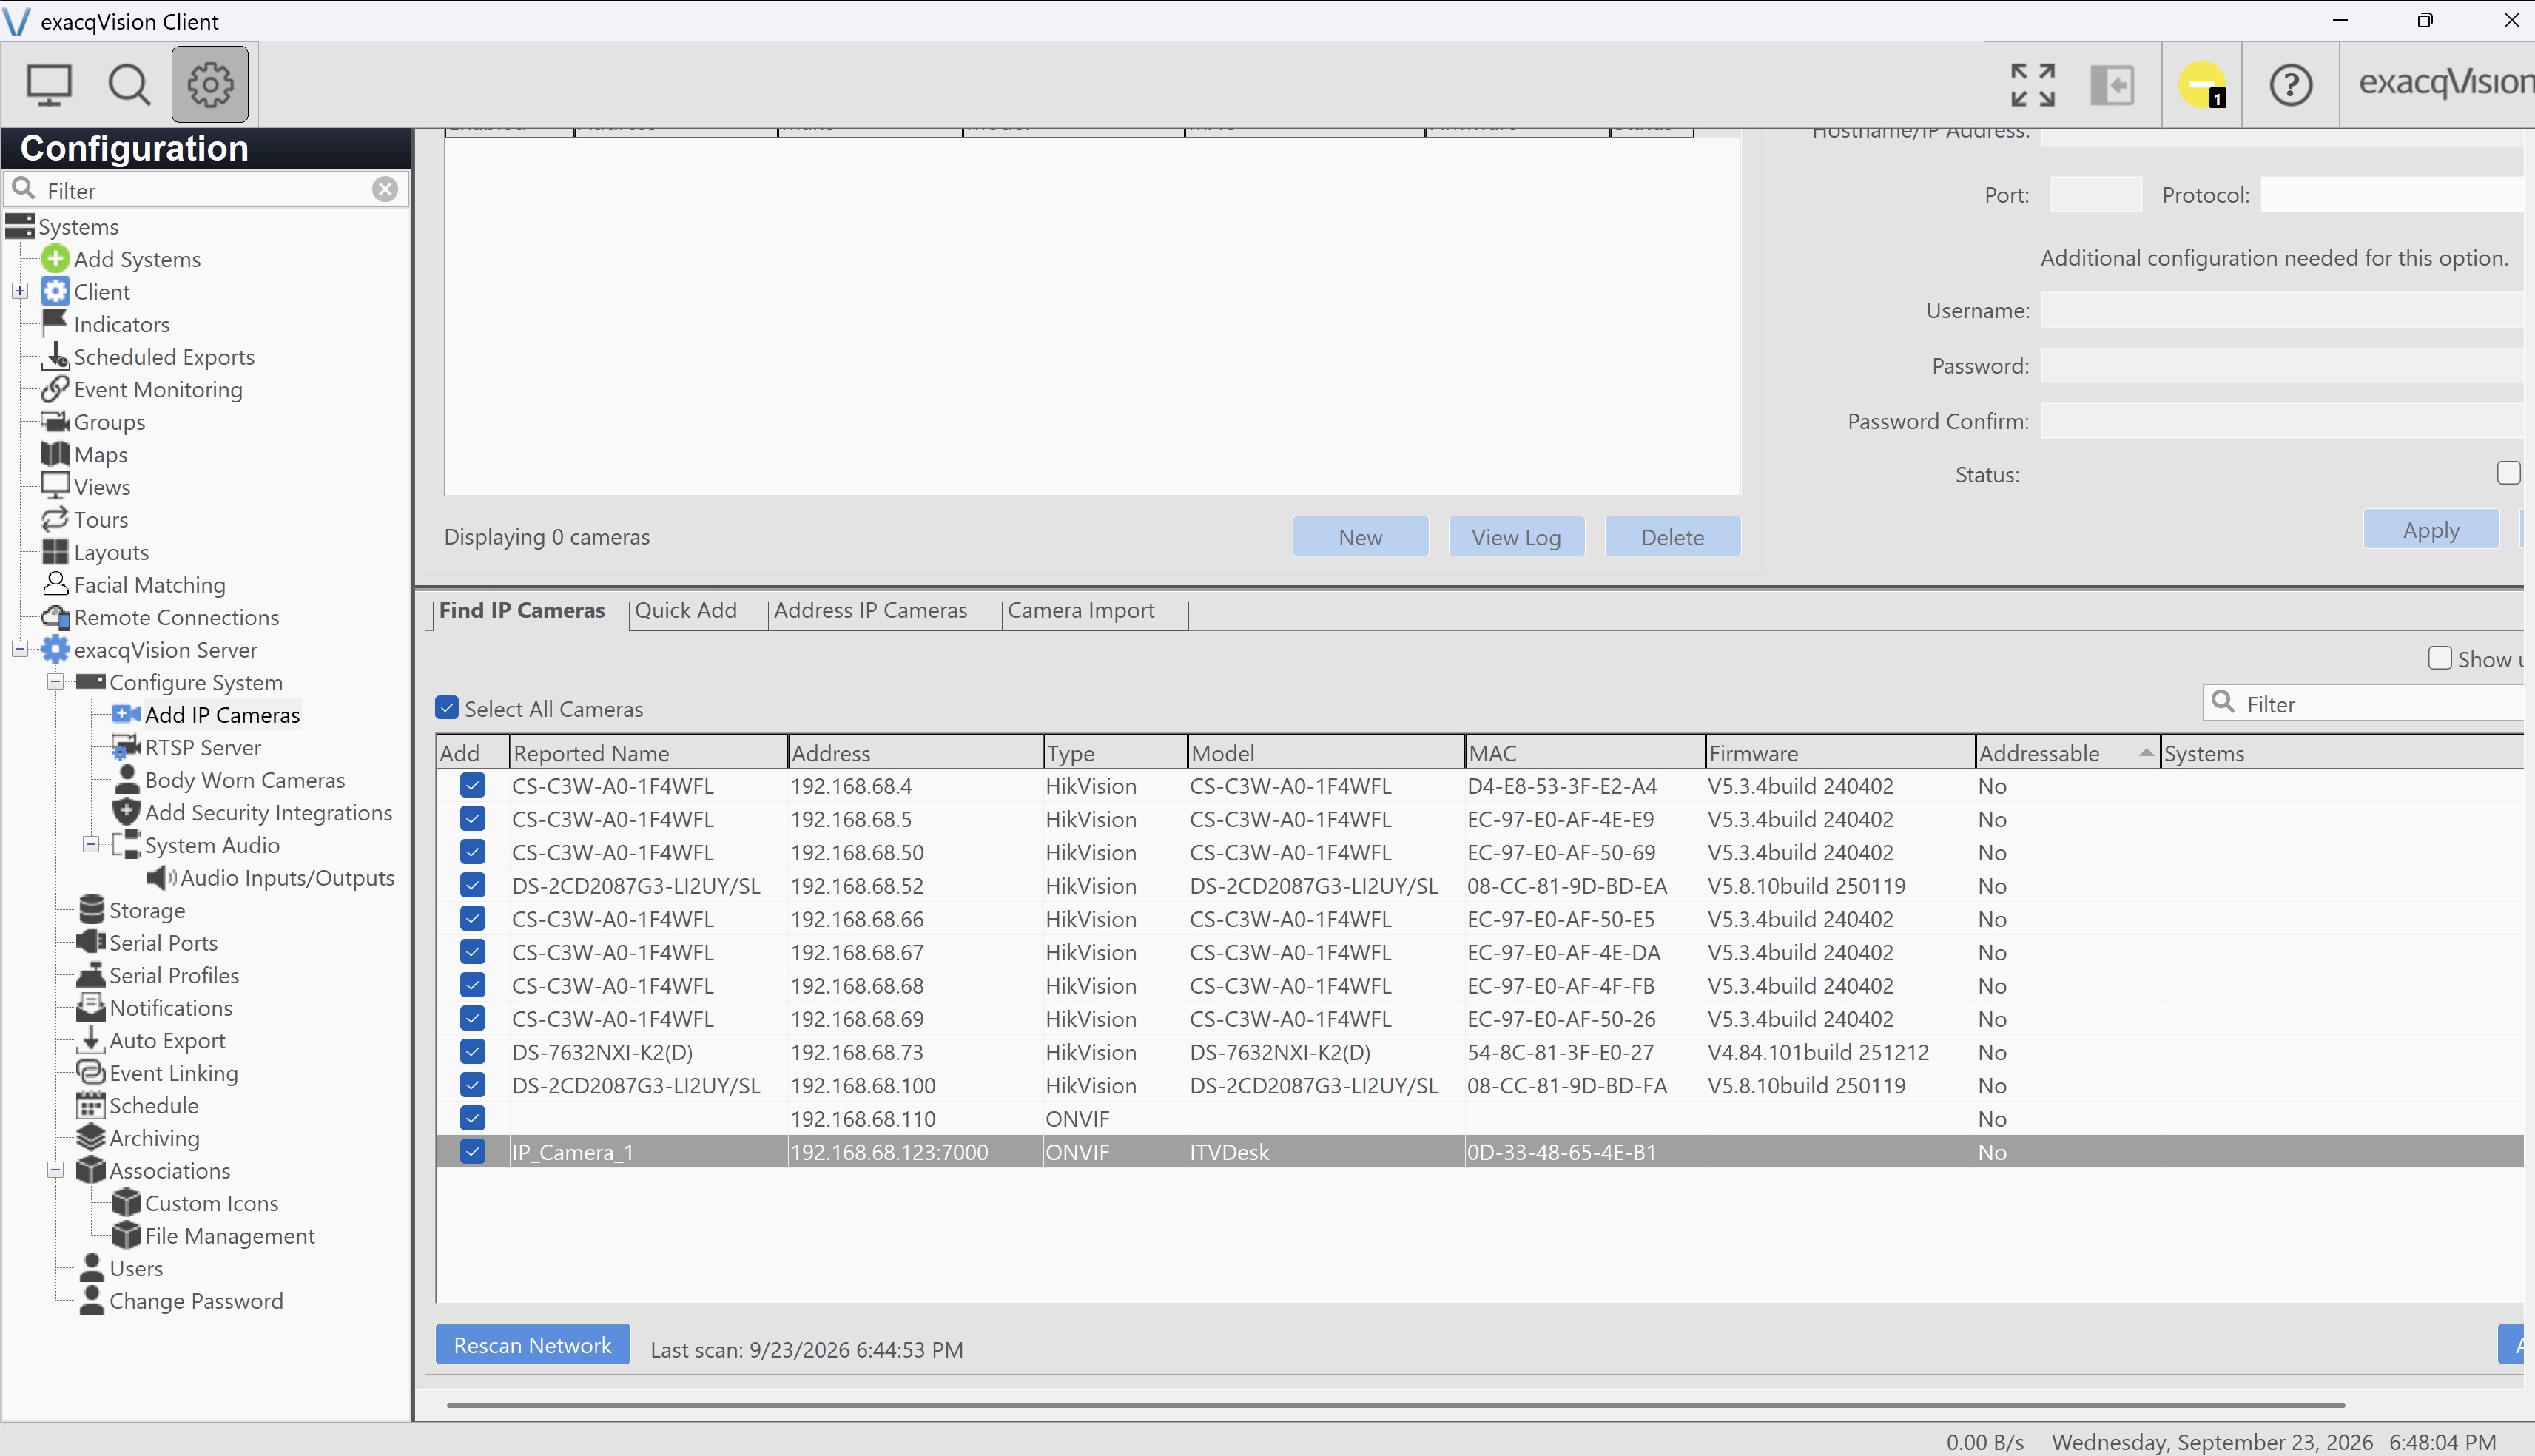Viewport: 2535px width, 1456px height.
Task: Click the Groups camera icon
Action: pos(55,421)
